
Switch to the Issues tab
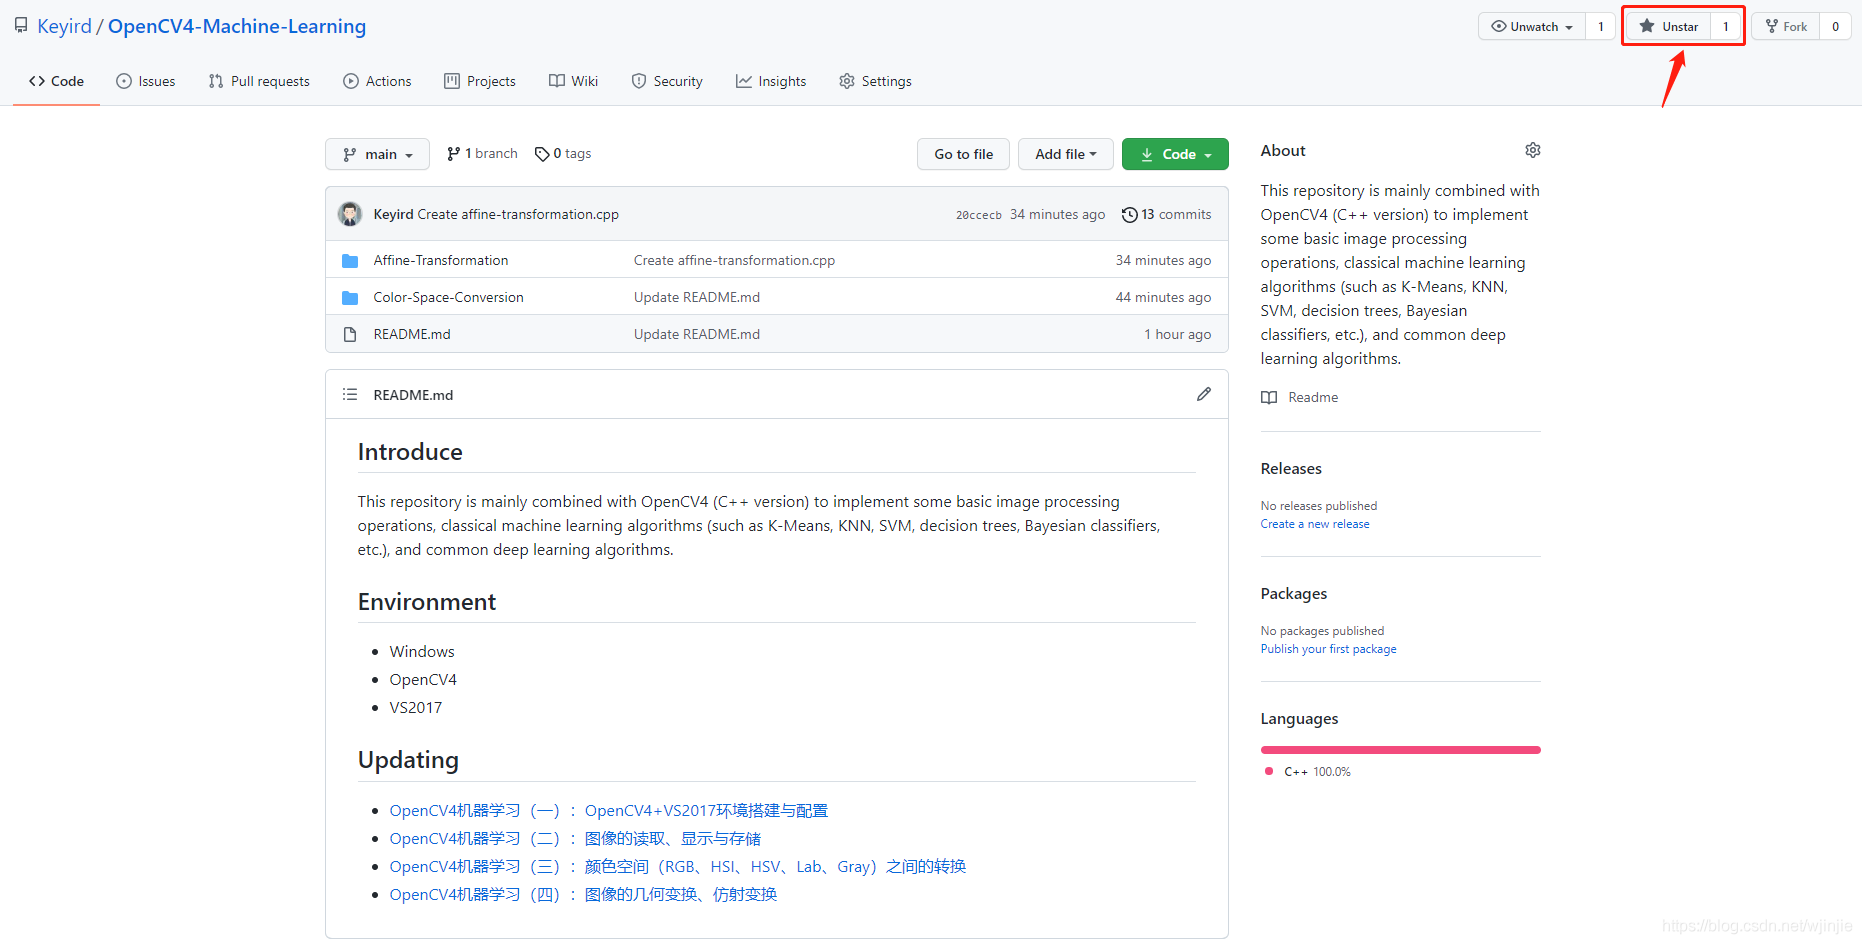[x=146, y=81]
